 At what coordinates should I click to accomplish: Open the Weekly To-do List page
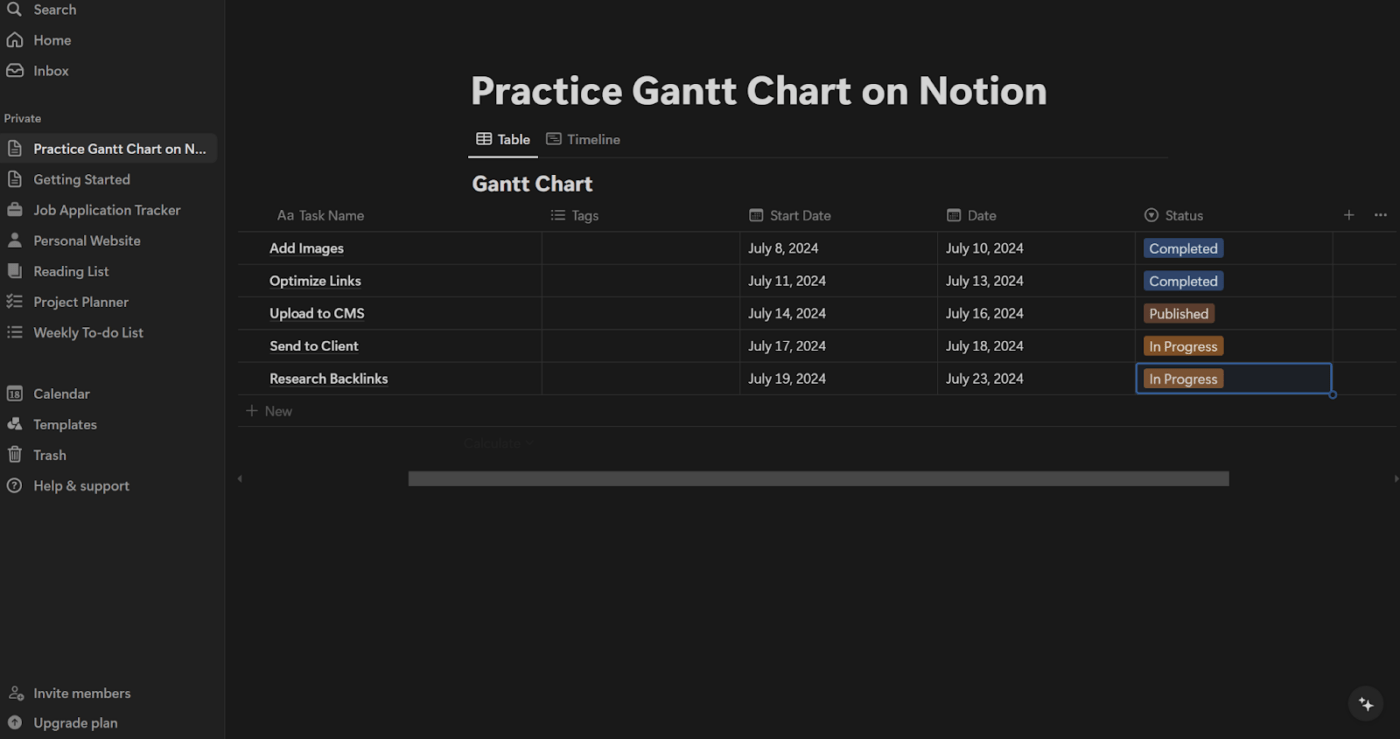pyautogui.click(x=88, y=332)
